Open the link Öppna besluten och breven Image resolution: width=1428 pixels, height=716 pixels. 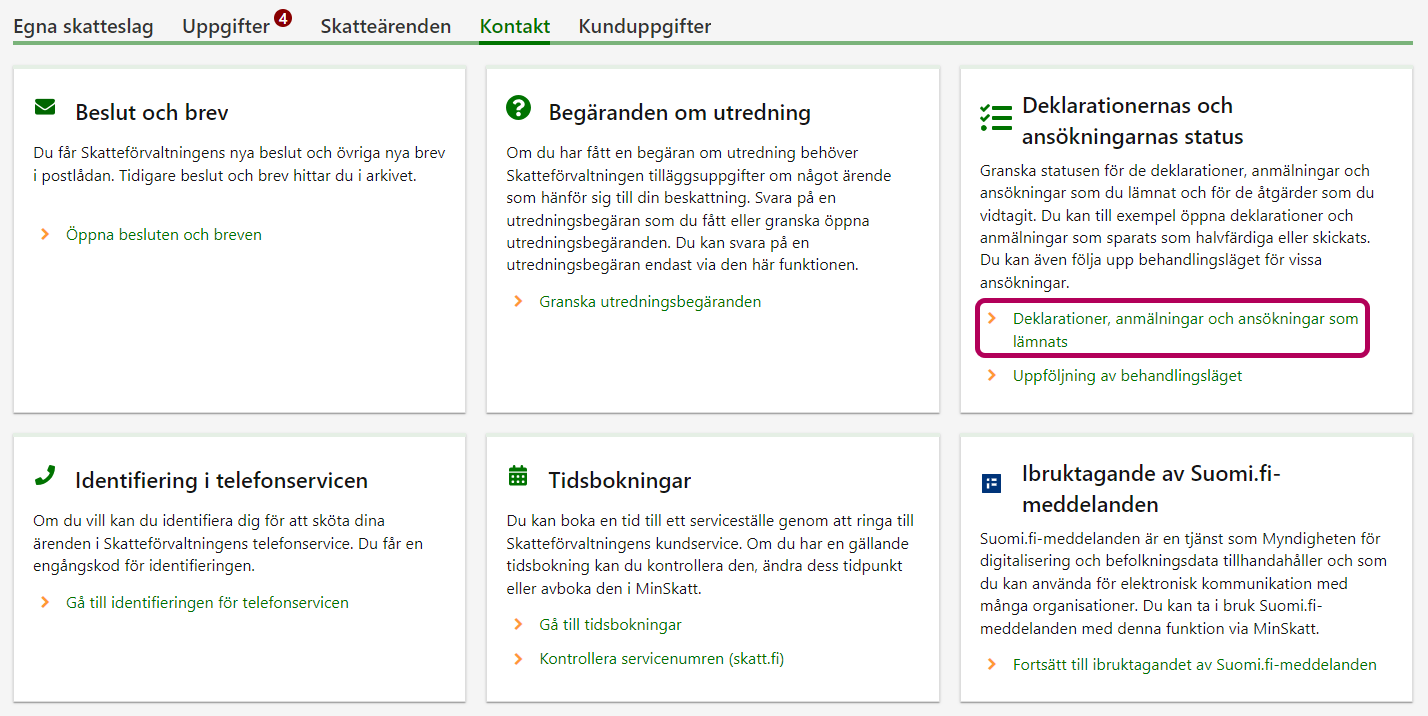pos(164,235)
